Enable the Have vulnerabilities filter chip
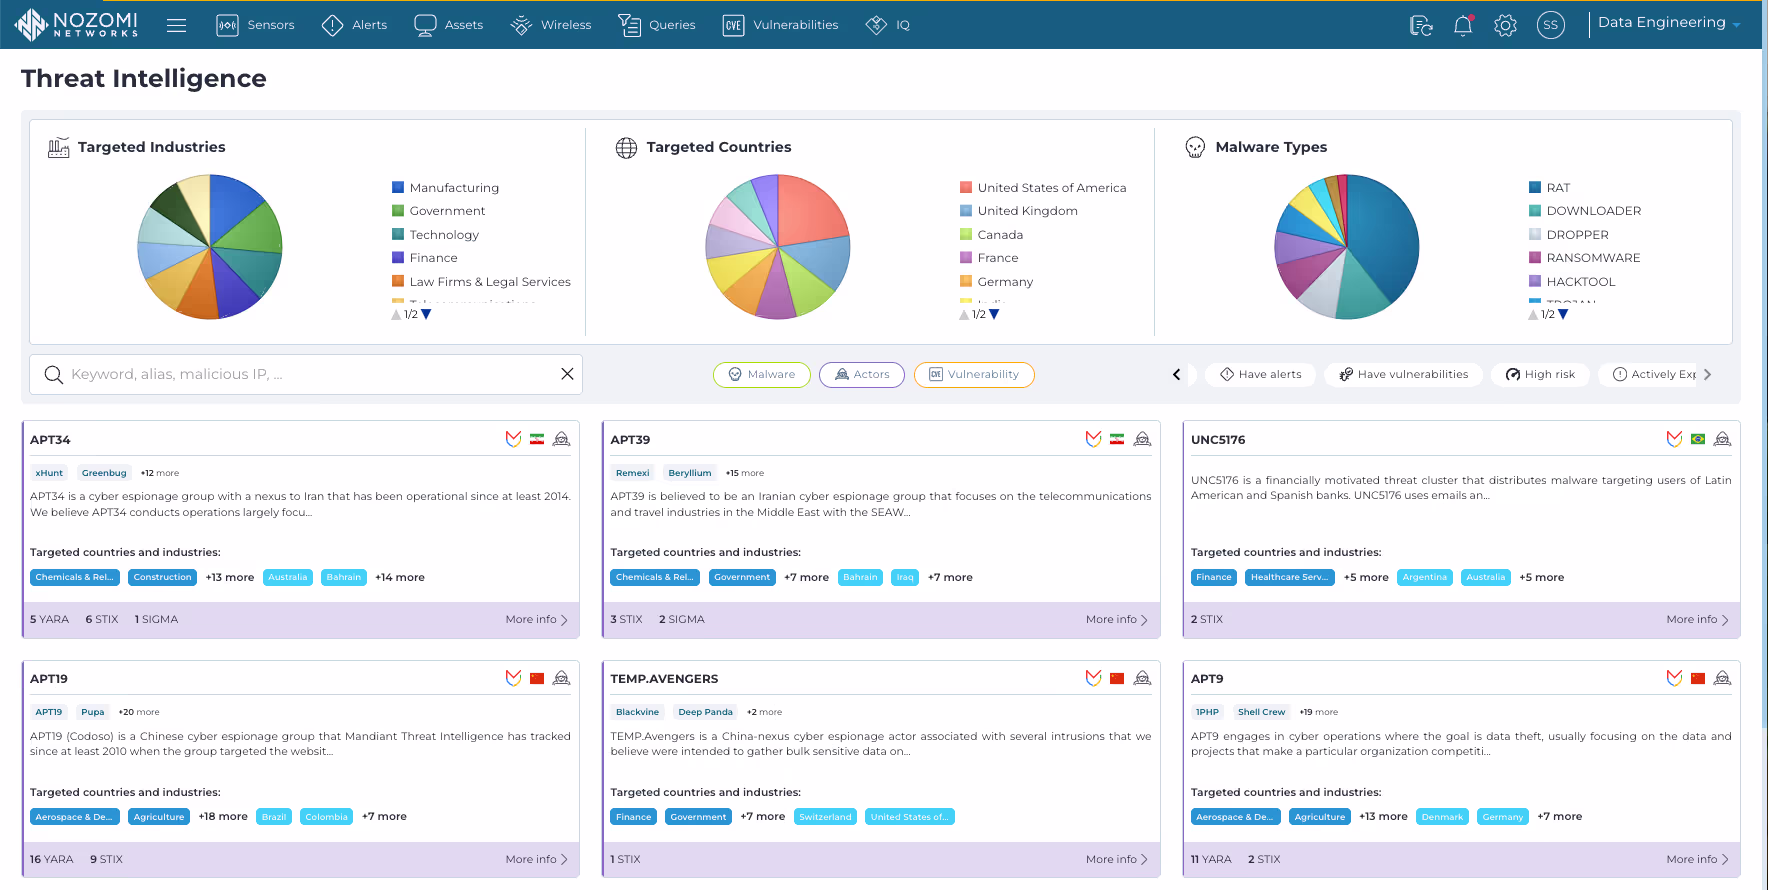The image size is (1768, 890). [x=1404, y=375]
